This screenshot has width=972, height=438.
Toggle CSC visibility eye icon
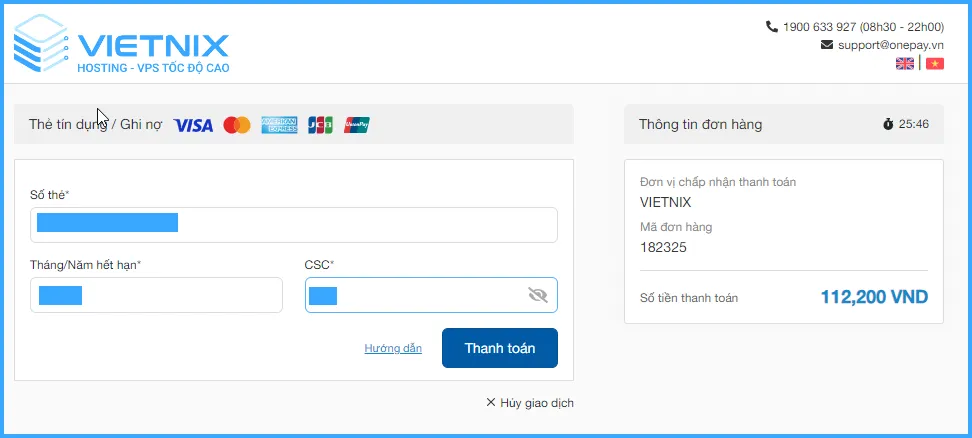(538, 295)
